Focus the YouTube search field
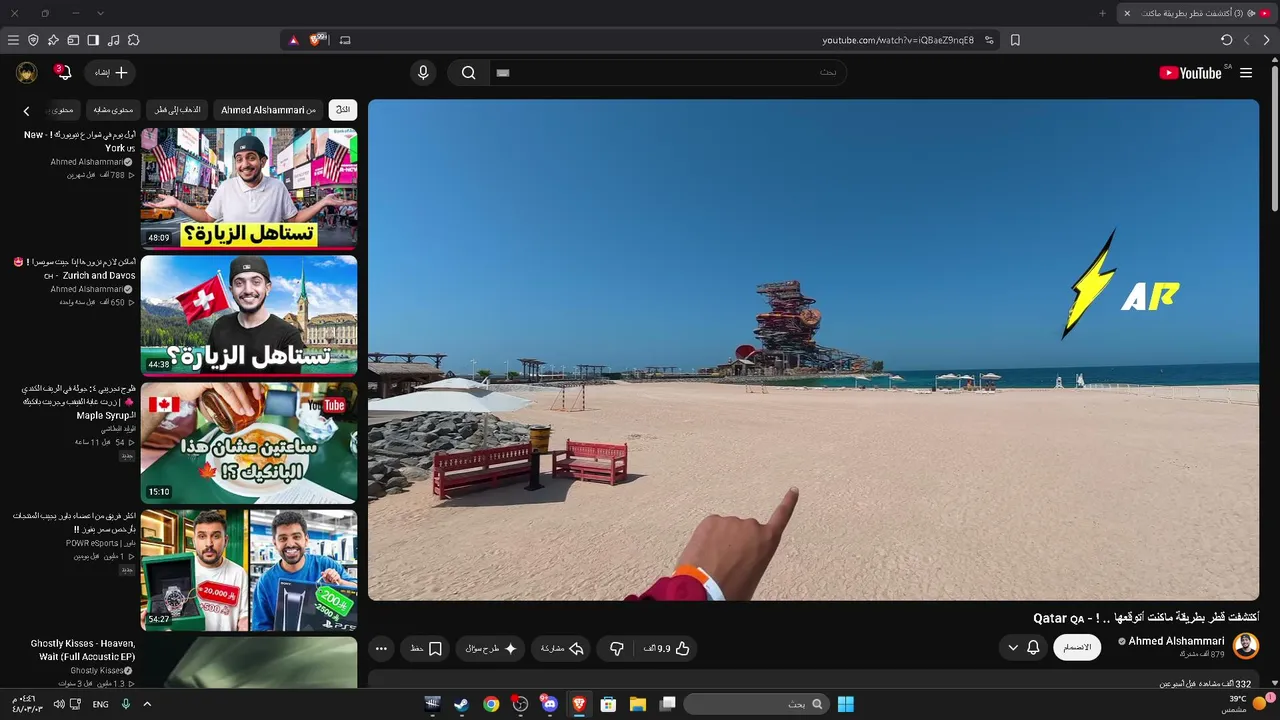The width and height of the screenshot is (1280, 720). pos(666,73)
